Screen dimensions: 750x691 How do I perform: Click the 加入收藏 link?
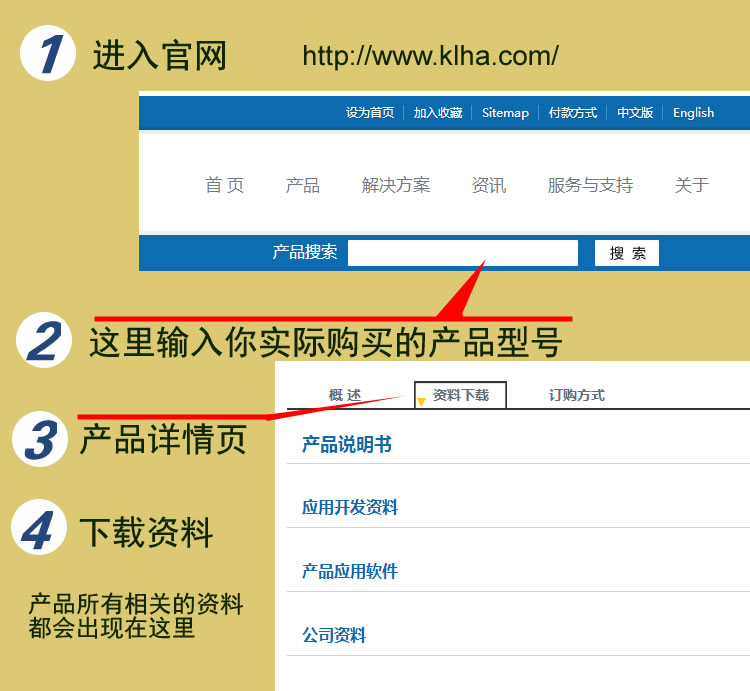(x=438, y=113)
